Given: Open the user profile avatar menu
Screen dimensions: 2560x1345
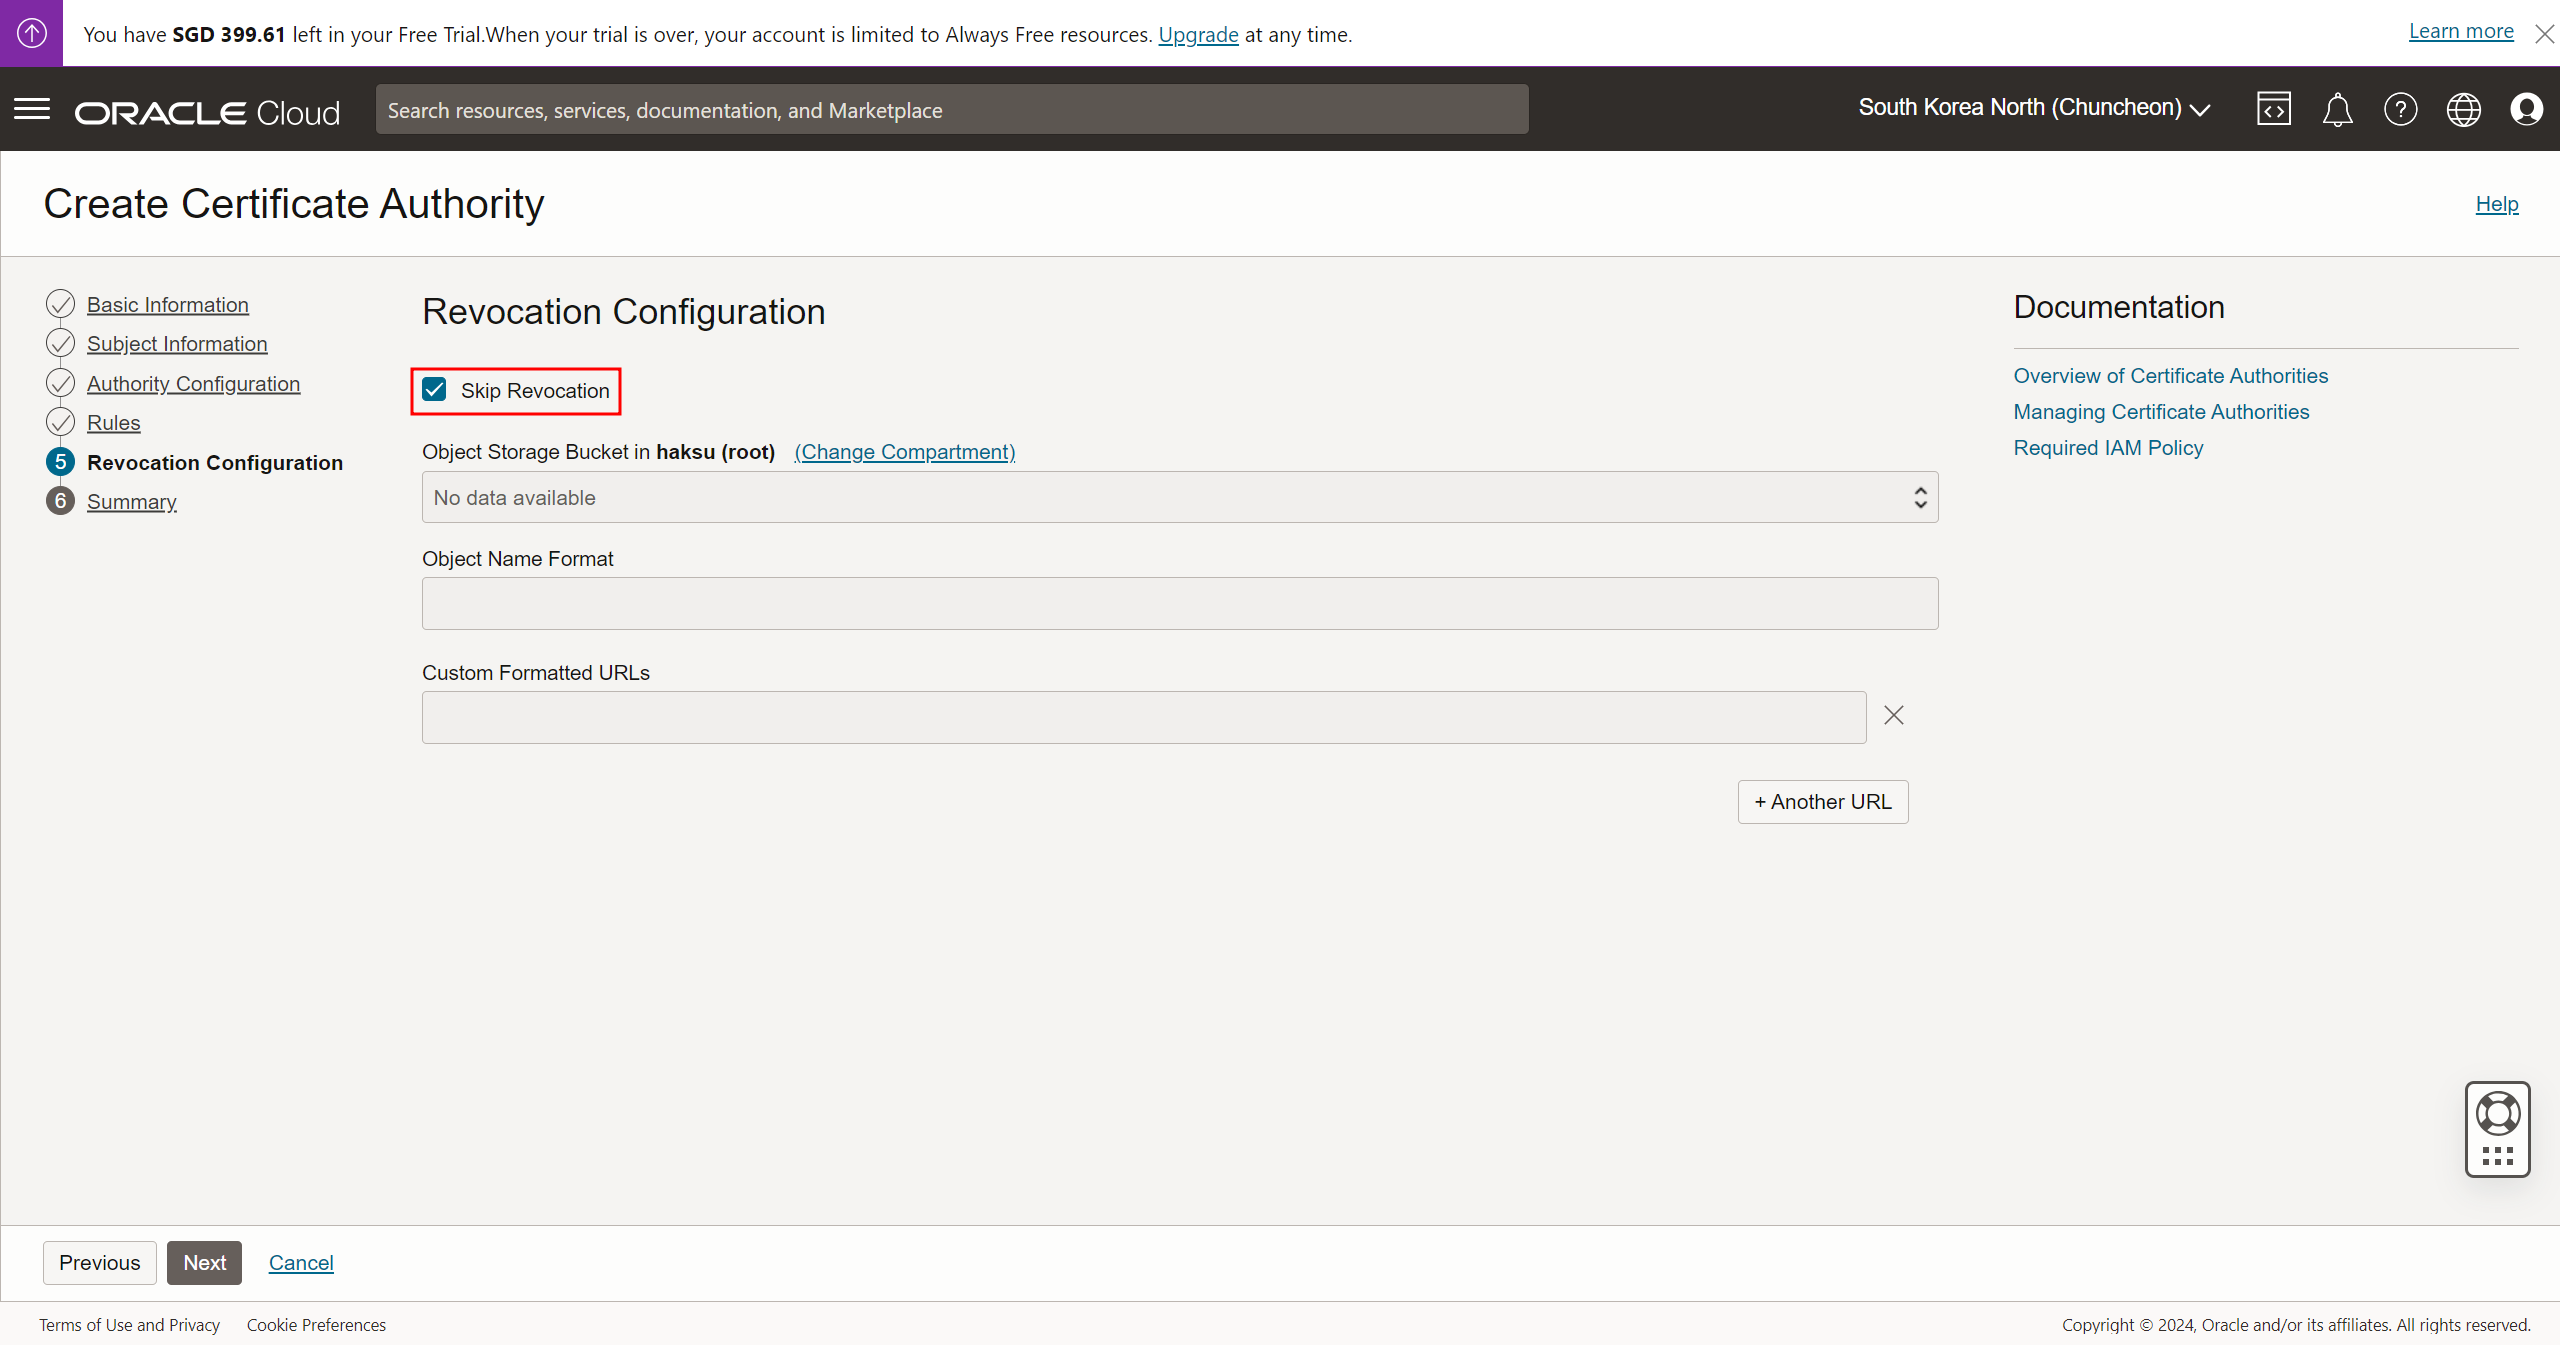Looking at the screenshot, I should point(2526,109).
